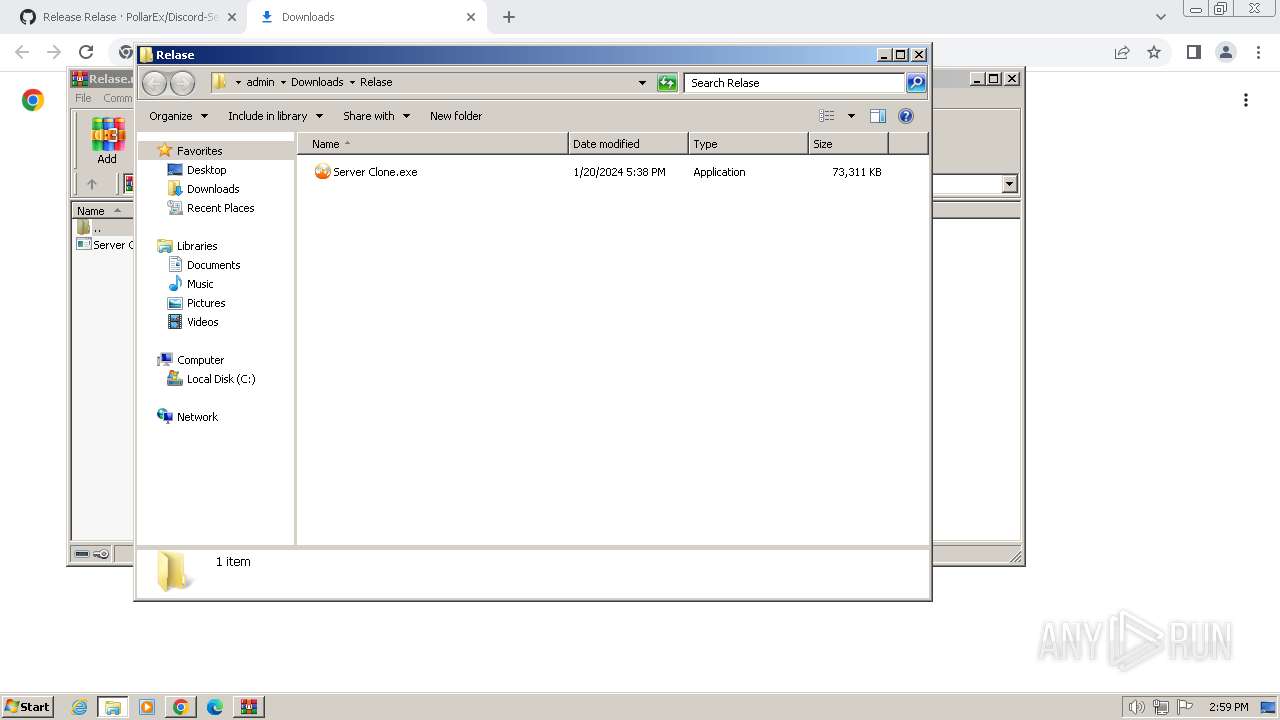Open Explorer help

(906, 116)
